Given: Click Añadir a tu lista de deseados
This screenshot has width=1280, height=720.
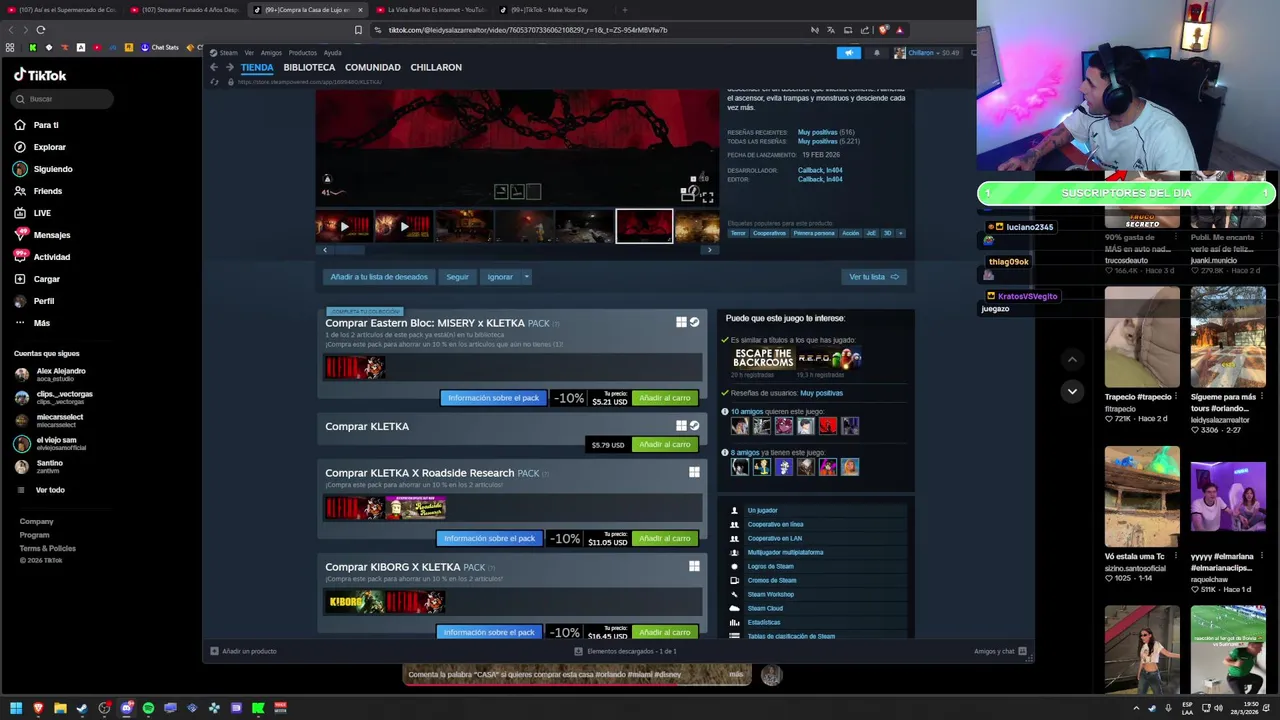Looking at the screenshot, I should [x=379, y=277].
